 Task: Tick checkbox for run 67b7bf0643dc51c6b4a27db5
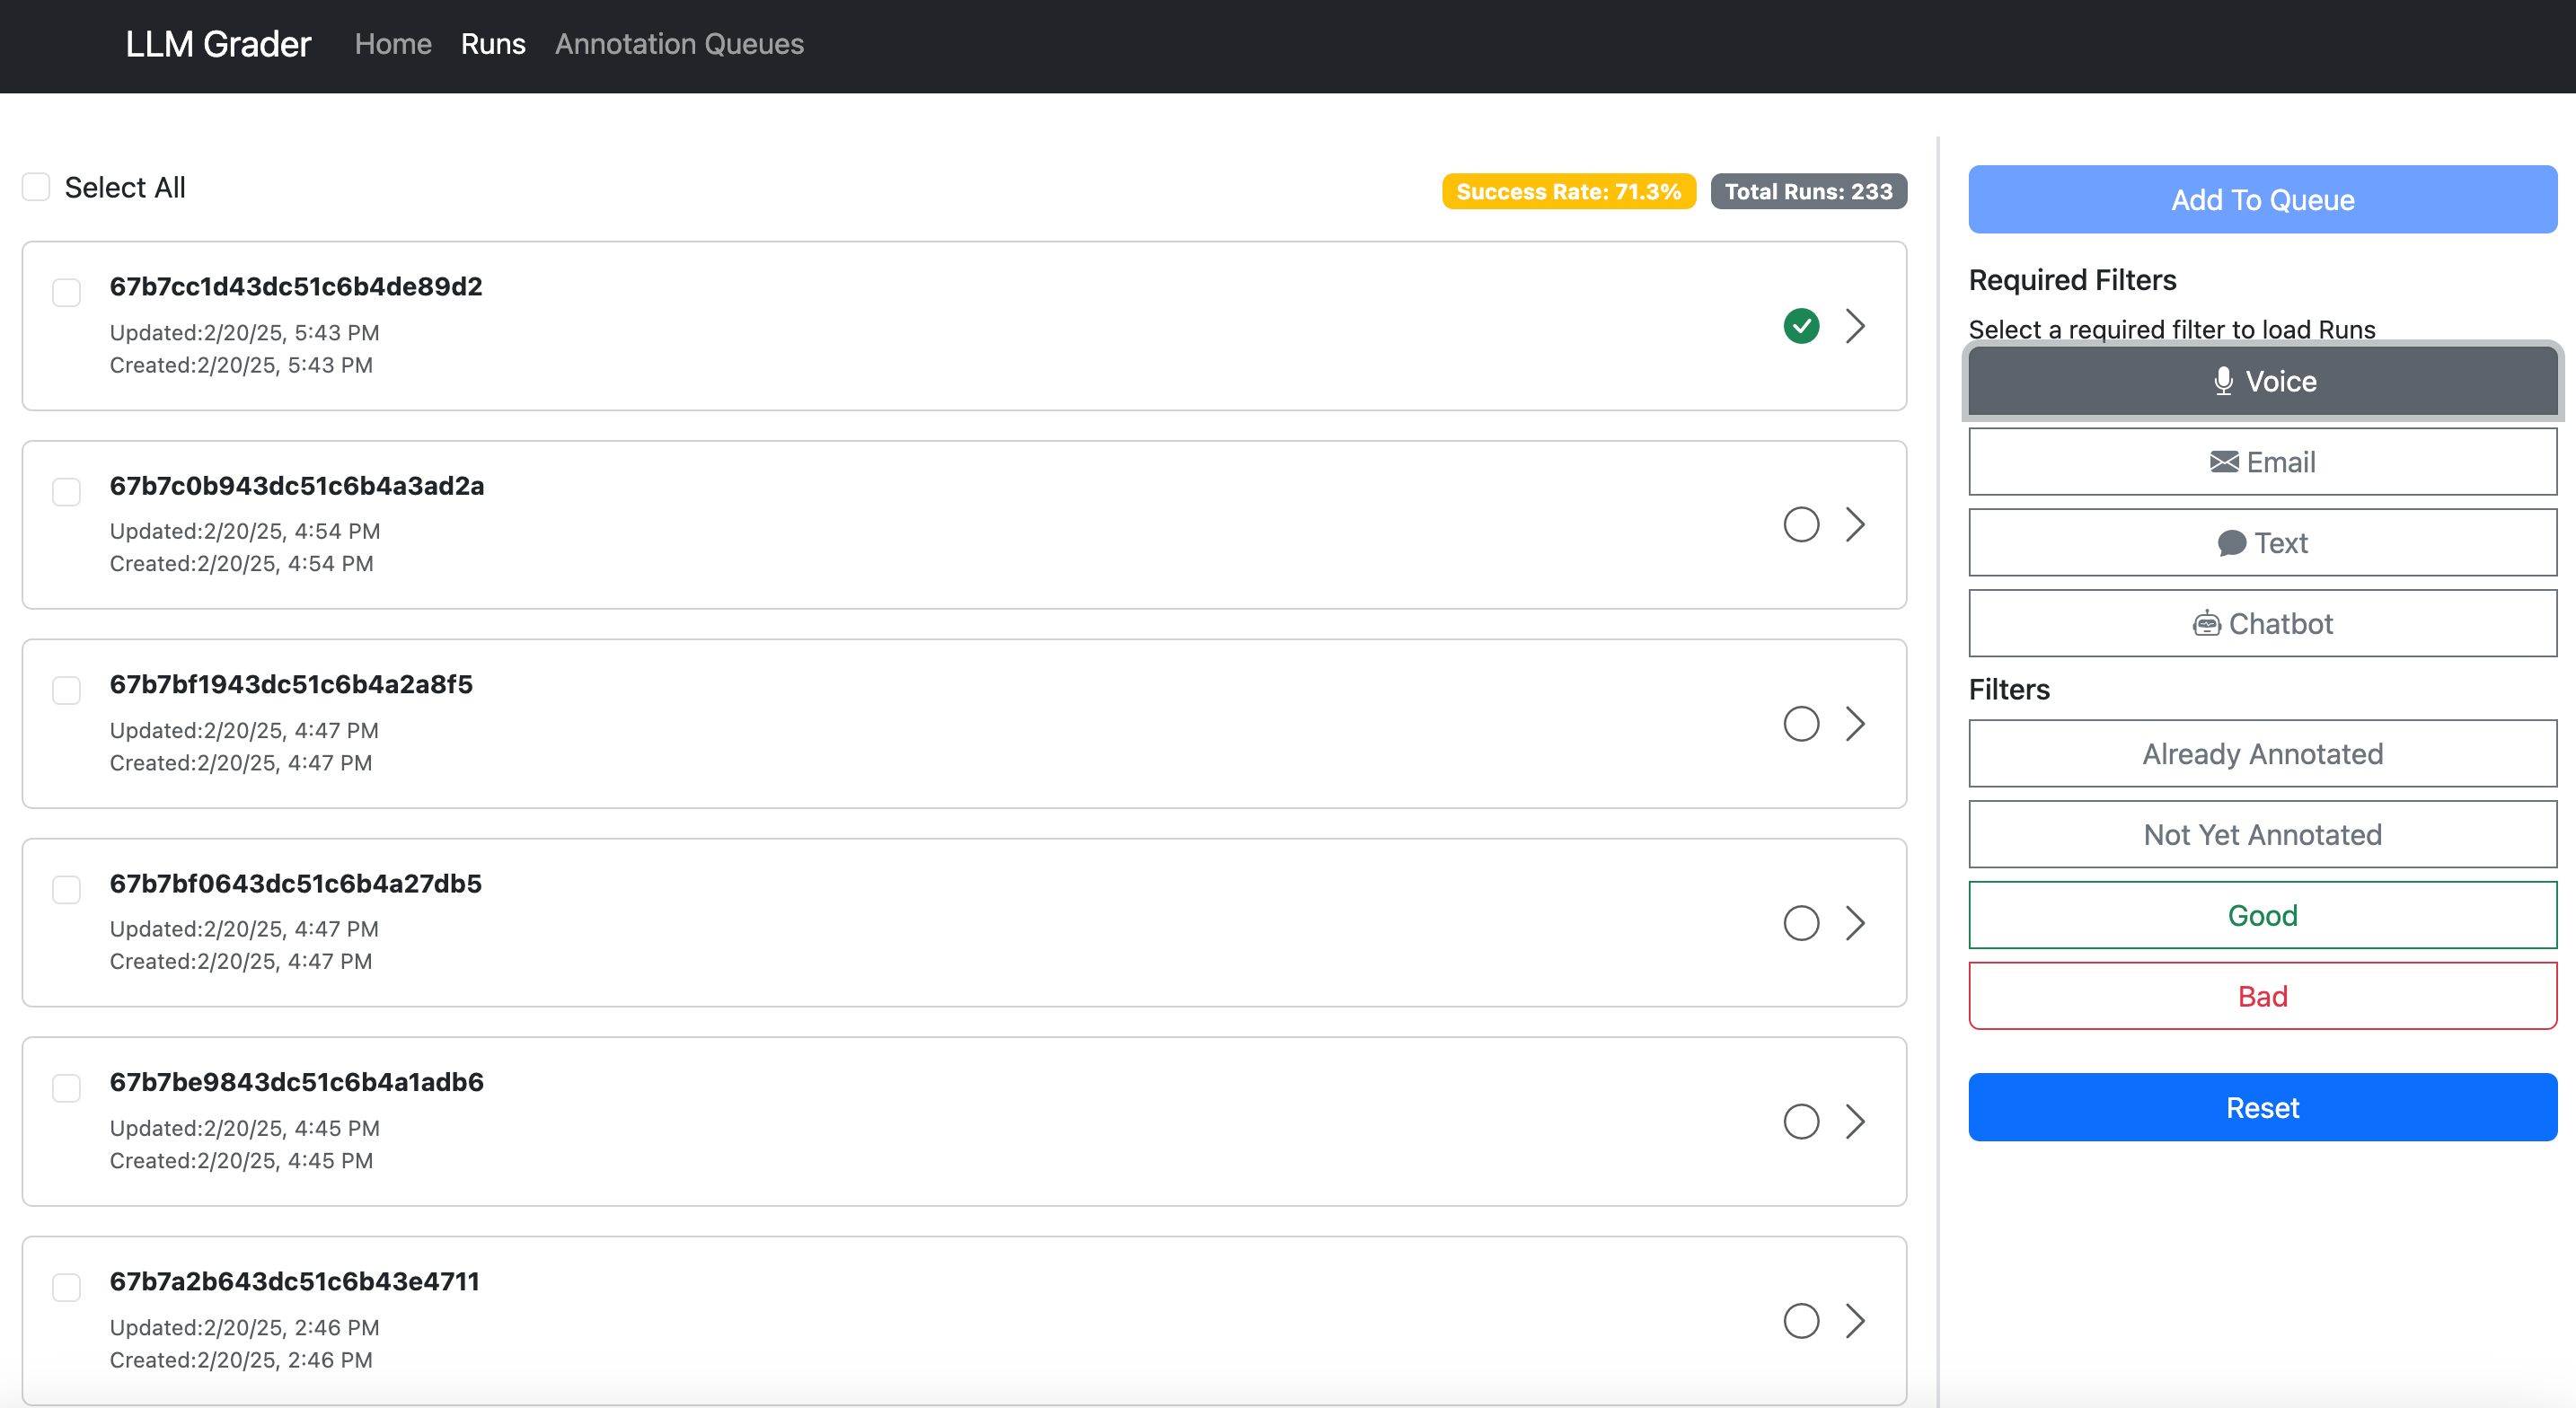click(x=67, y=889)
